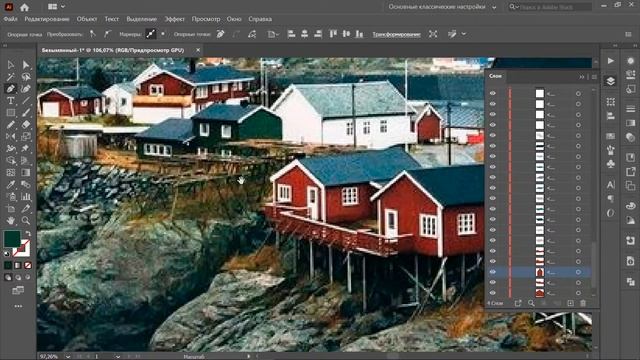Click target circle of the first layer row
Viewport: 640px width, 360px height.
[x=578, y=93]
